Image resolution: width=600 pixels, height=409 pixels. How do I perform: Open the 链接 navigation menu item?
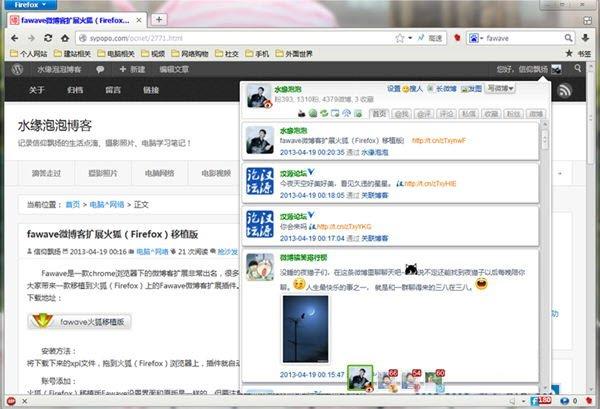pyautogui.click(x=151, y=90)
